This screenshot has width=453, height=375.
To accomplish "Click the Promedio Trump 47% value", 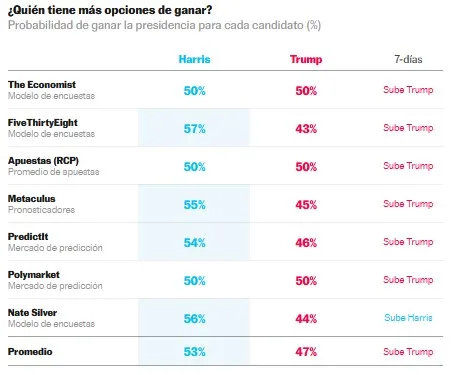I will tap(306, 352).
